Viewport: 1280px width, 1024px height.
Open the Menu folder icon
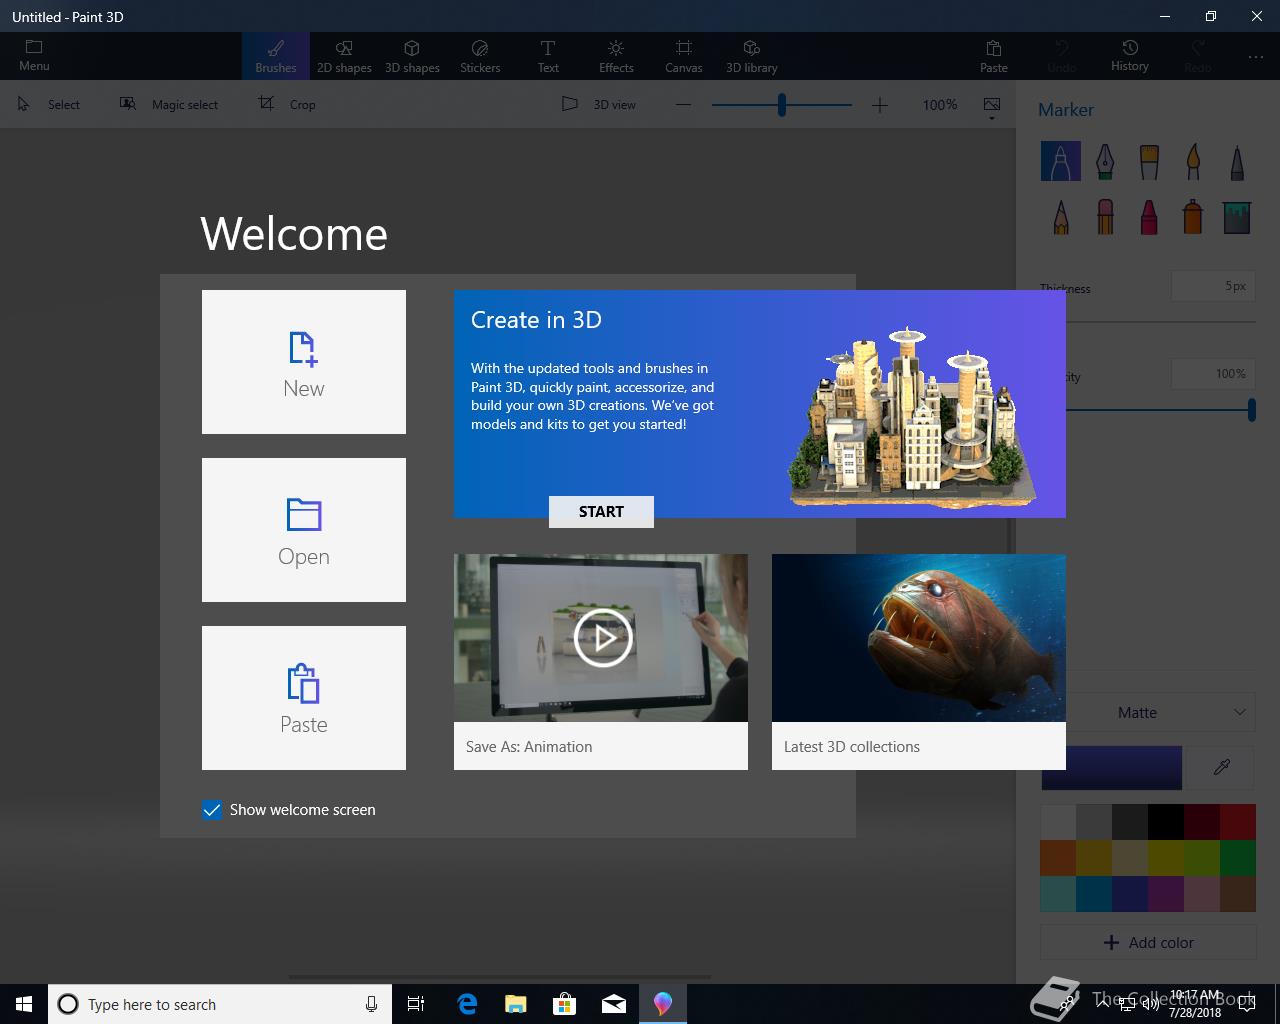34,55
